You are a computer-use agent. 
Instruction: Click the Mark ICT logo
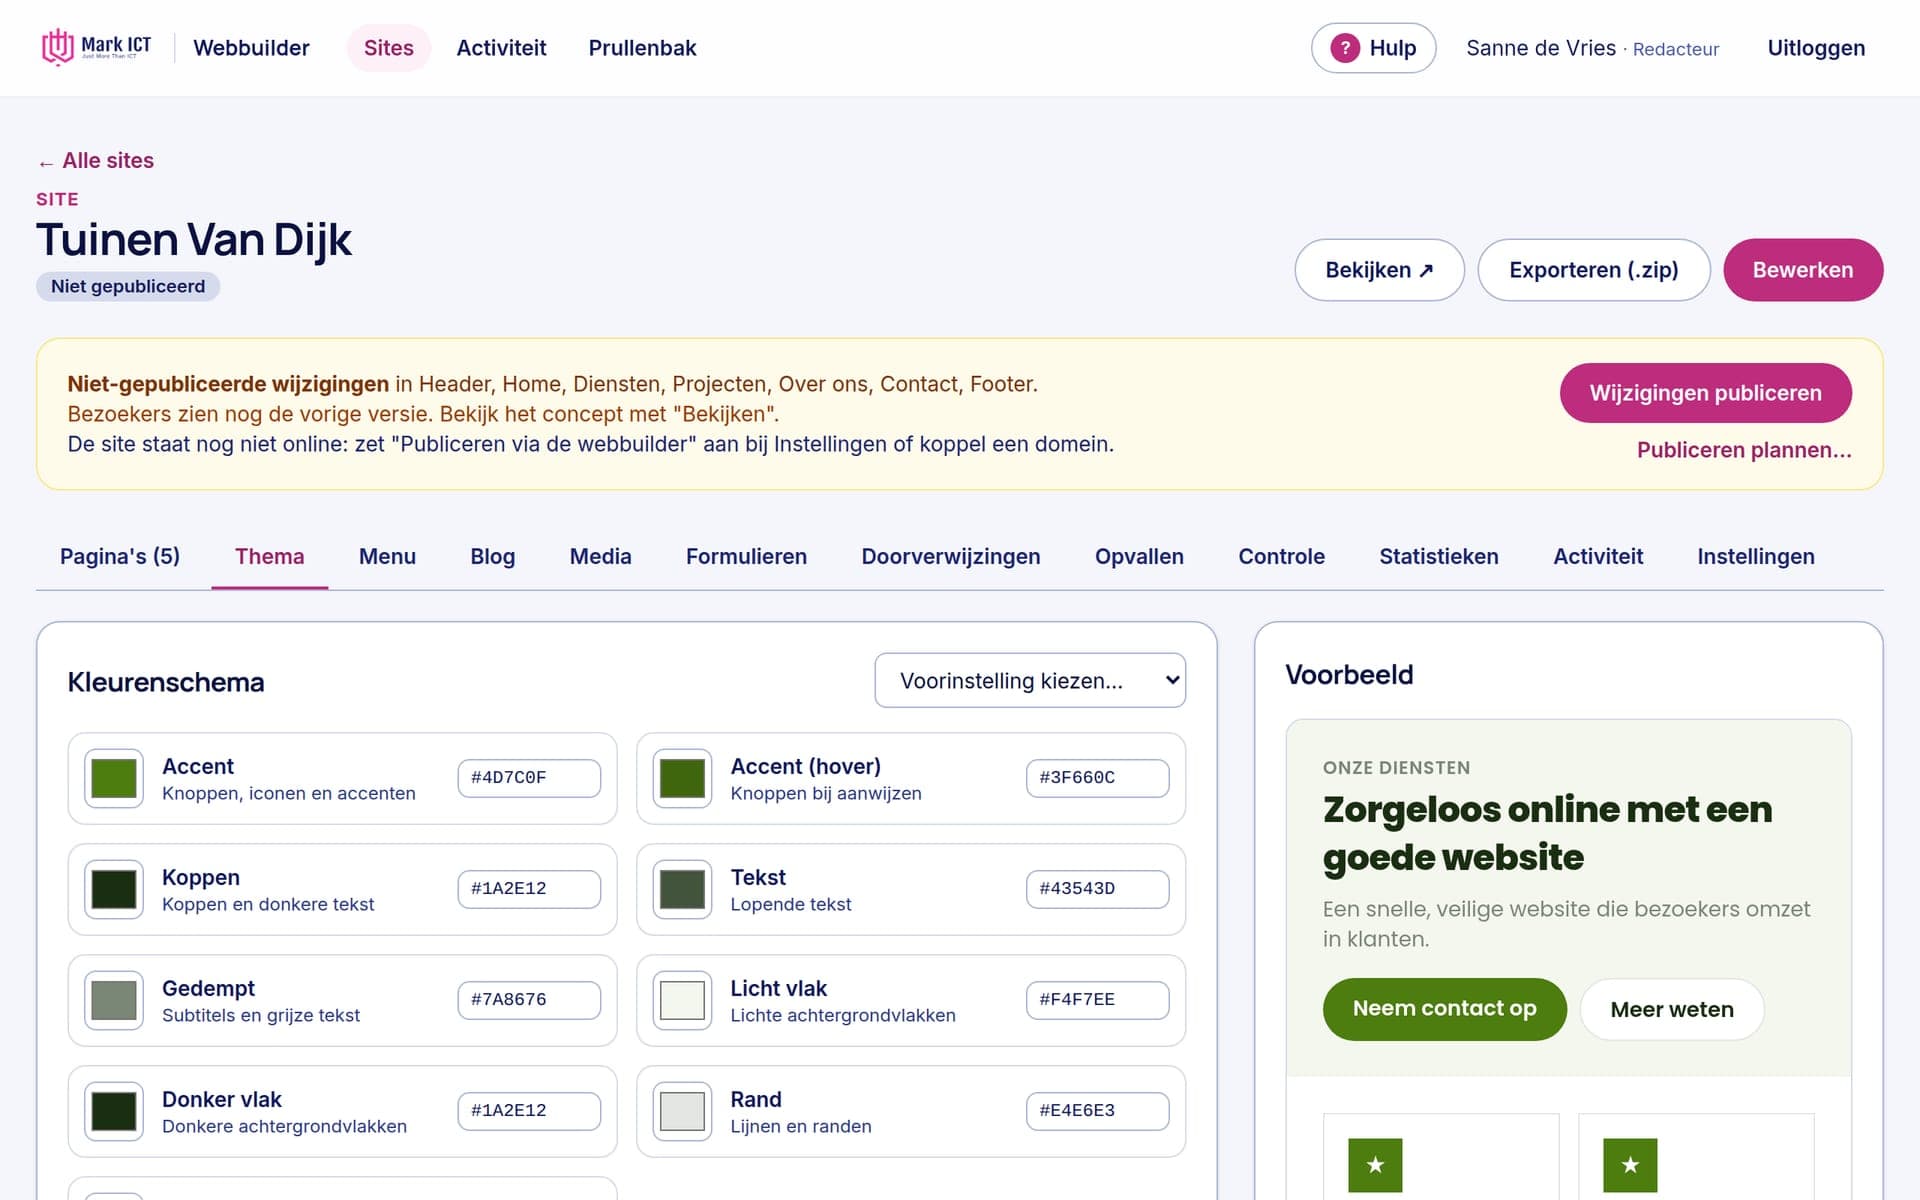tap(97, 47)
